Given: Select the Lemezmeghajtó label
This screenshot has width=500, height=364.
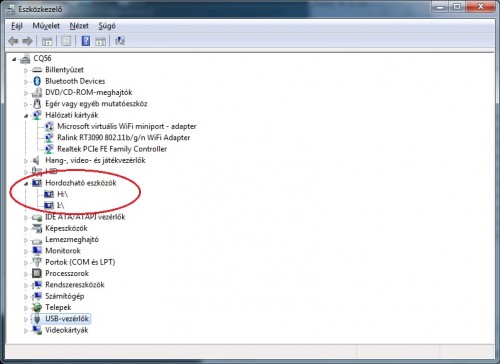Looking at the screenshot, I should [x=72, y=240].
